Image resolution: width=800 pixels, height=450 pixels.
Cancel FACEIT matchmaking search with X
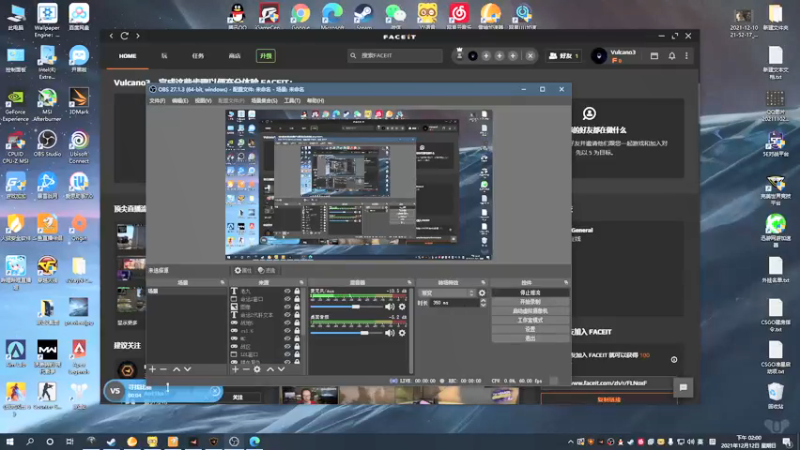tap(215, 391)
